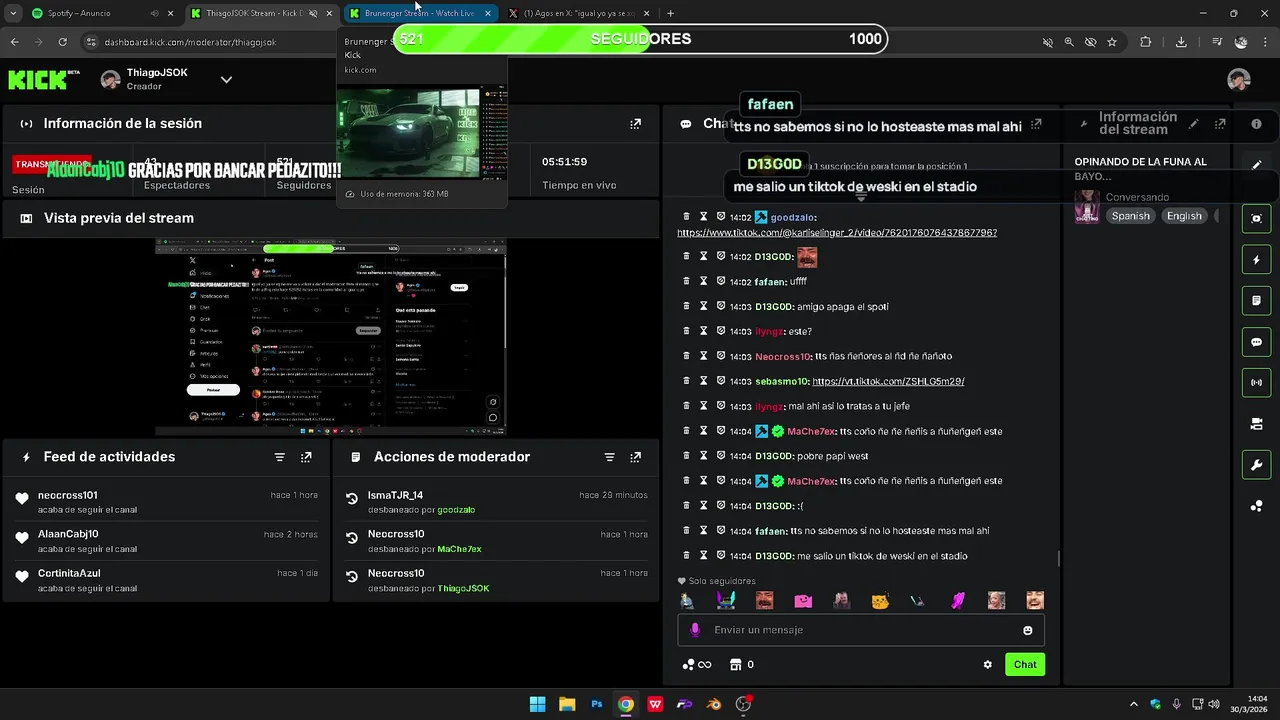1280x720 pixels.
Task: Click the video camera icon in right sidebar
Action: pyautogui.click(x=1256, y=424)
